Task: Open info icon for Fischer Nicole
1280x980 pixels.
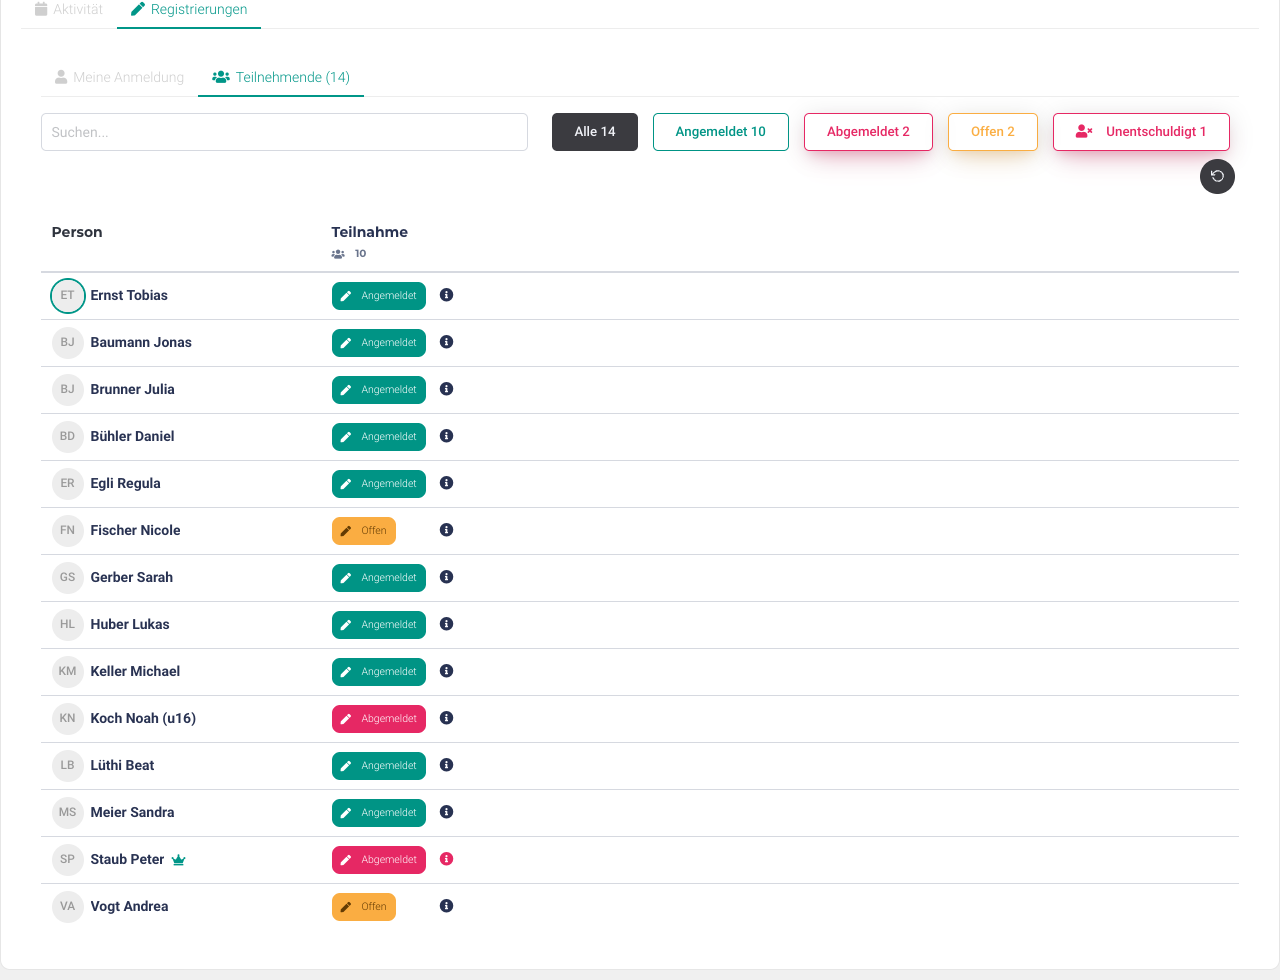Action: [447, 530]
